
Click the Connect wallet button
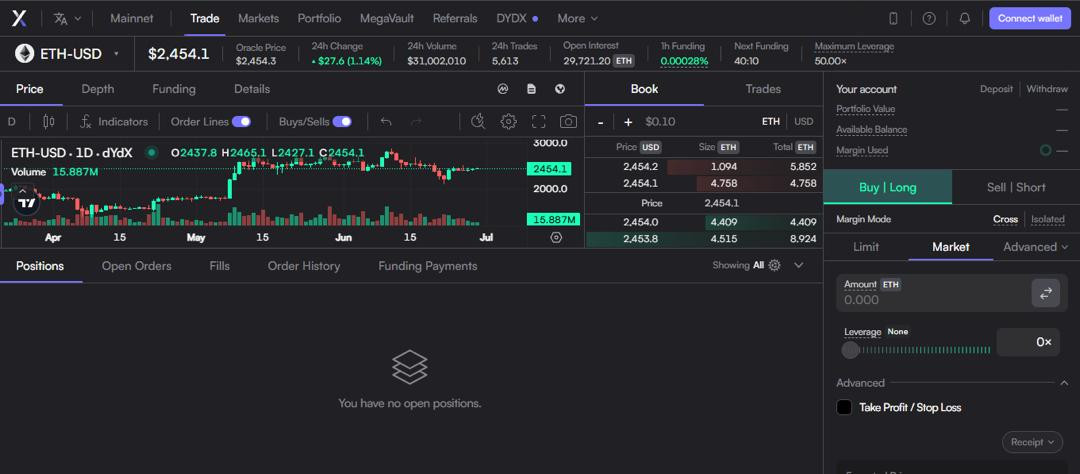[1029, 18]
